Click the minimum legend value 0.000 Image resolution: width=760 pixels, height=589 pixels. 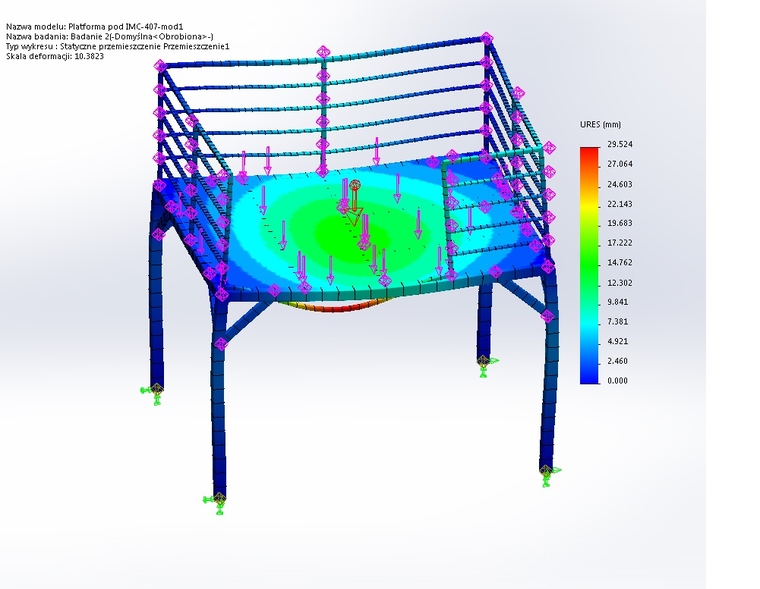tap(618, 381)
